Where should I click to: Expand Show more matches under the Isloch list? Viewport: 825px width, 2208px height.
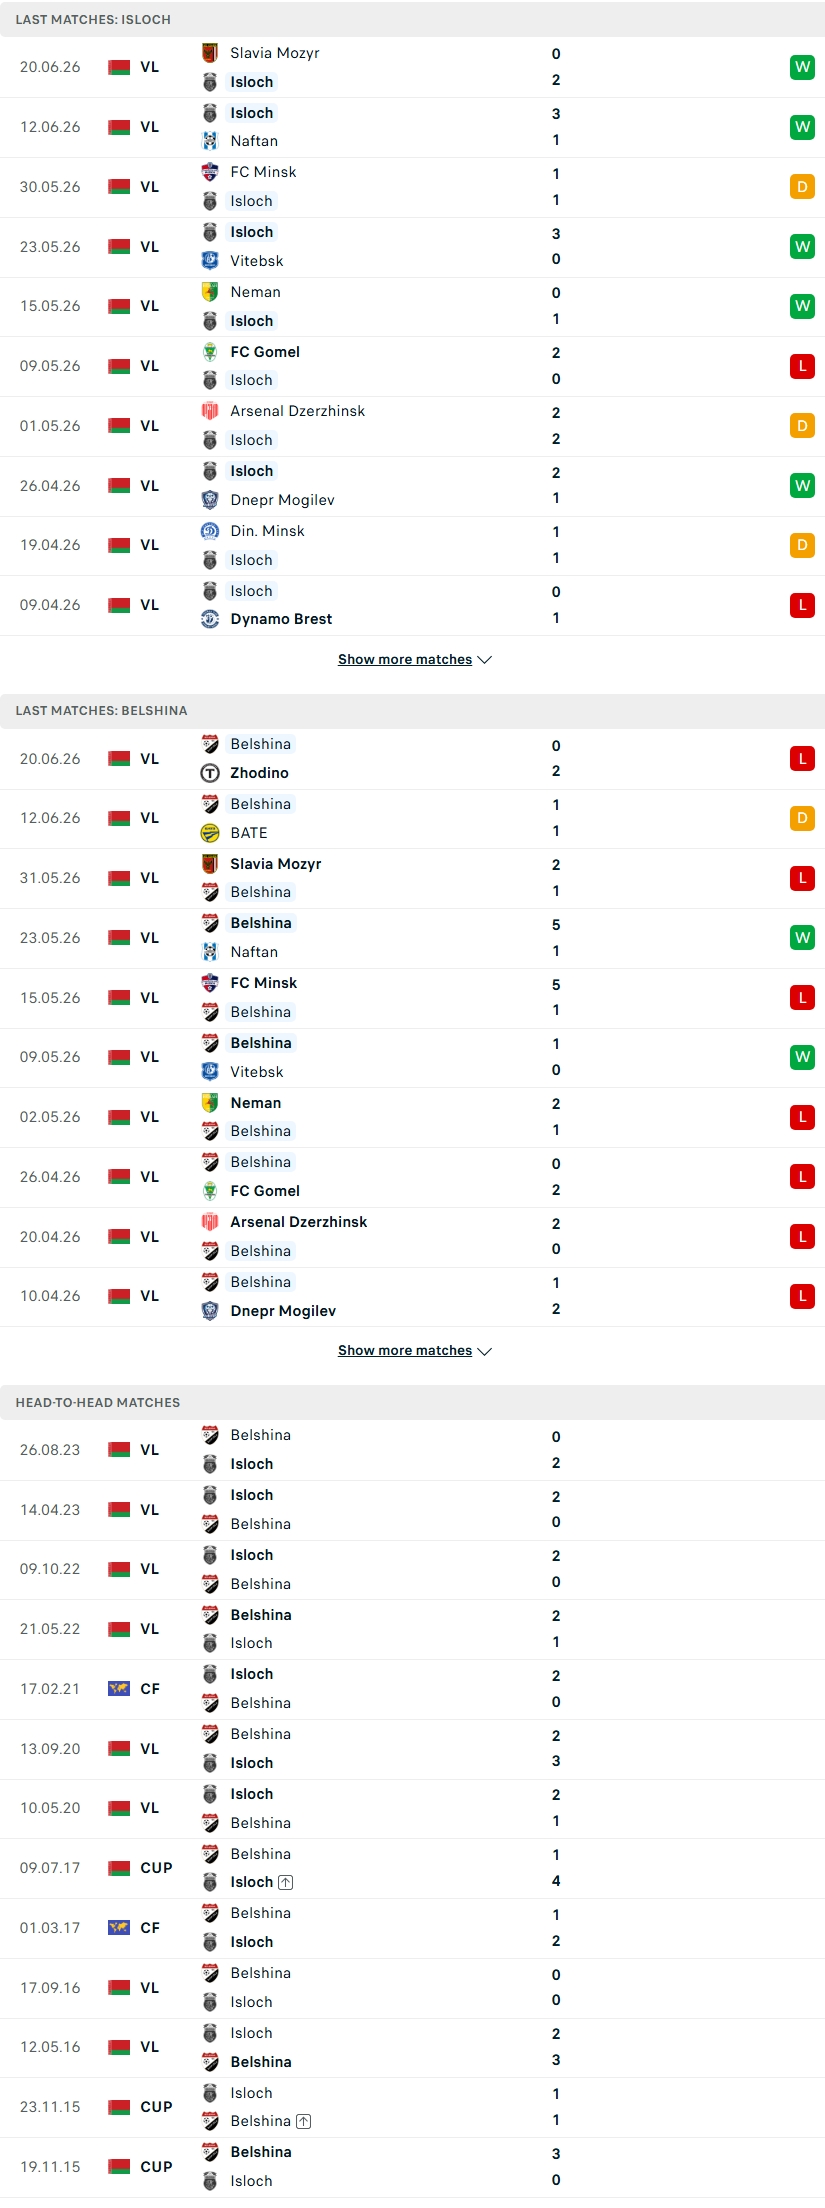pyautogui.click(x=405, y=659)
